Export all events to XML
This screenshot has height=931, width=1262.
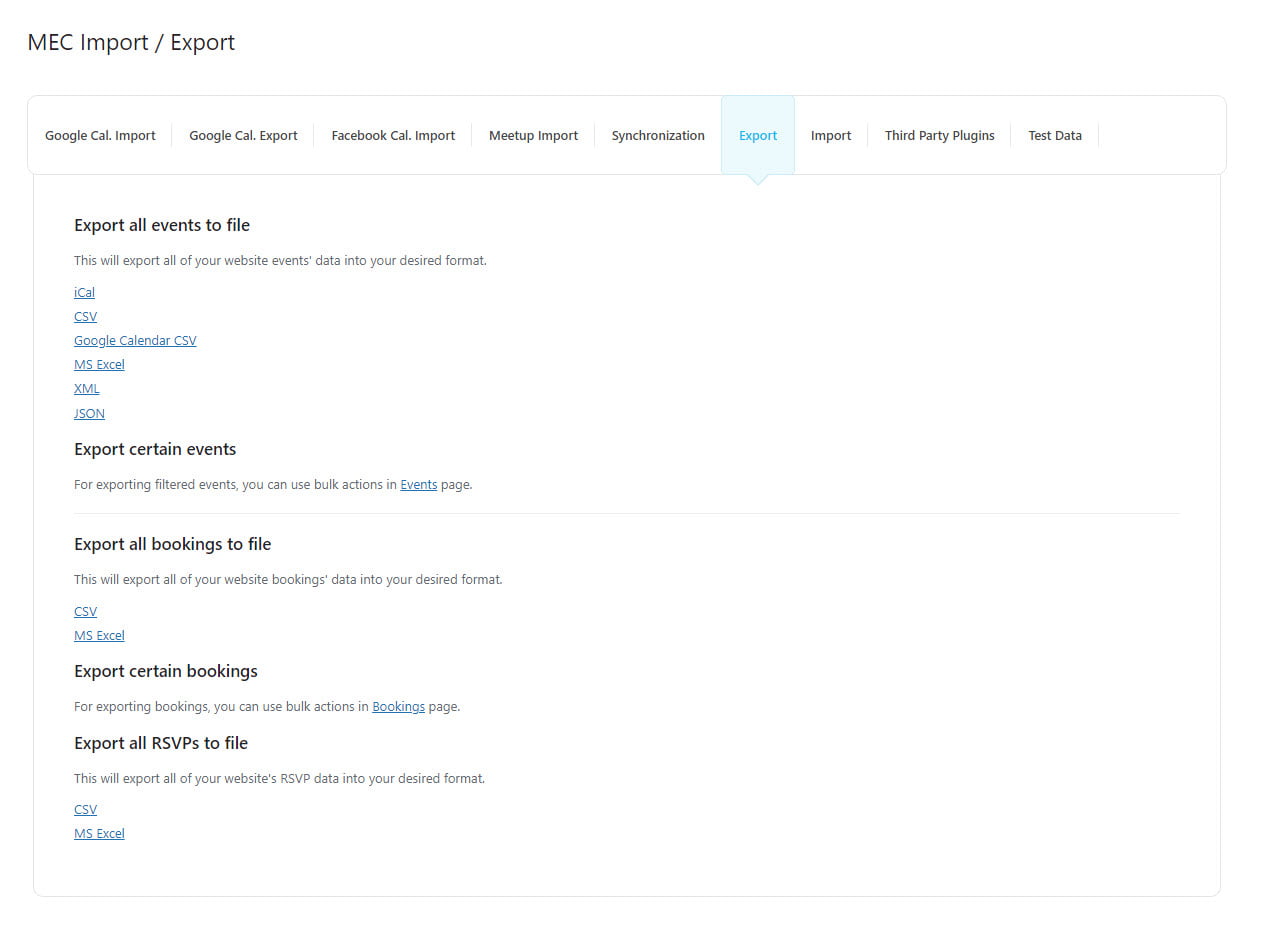(x=87, y=389)
